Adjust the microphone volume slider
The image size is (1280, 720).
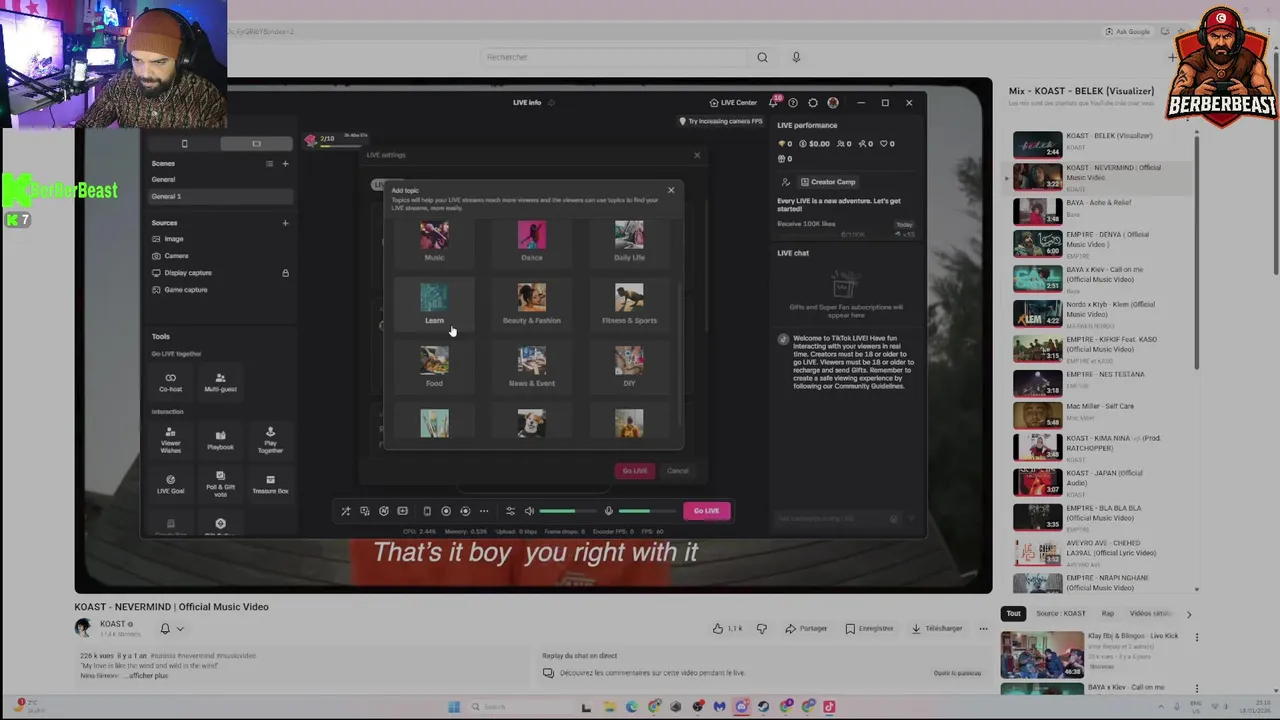(x=648, y=511)
